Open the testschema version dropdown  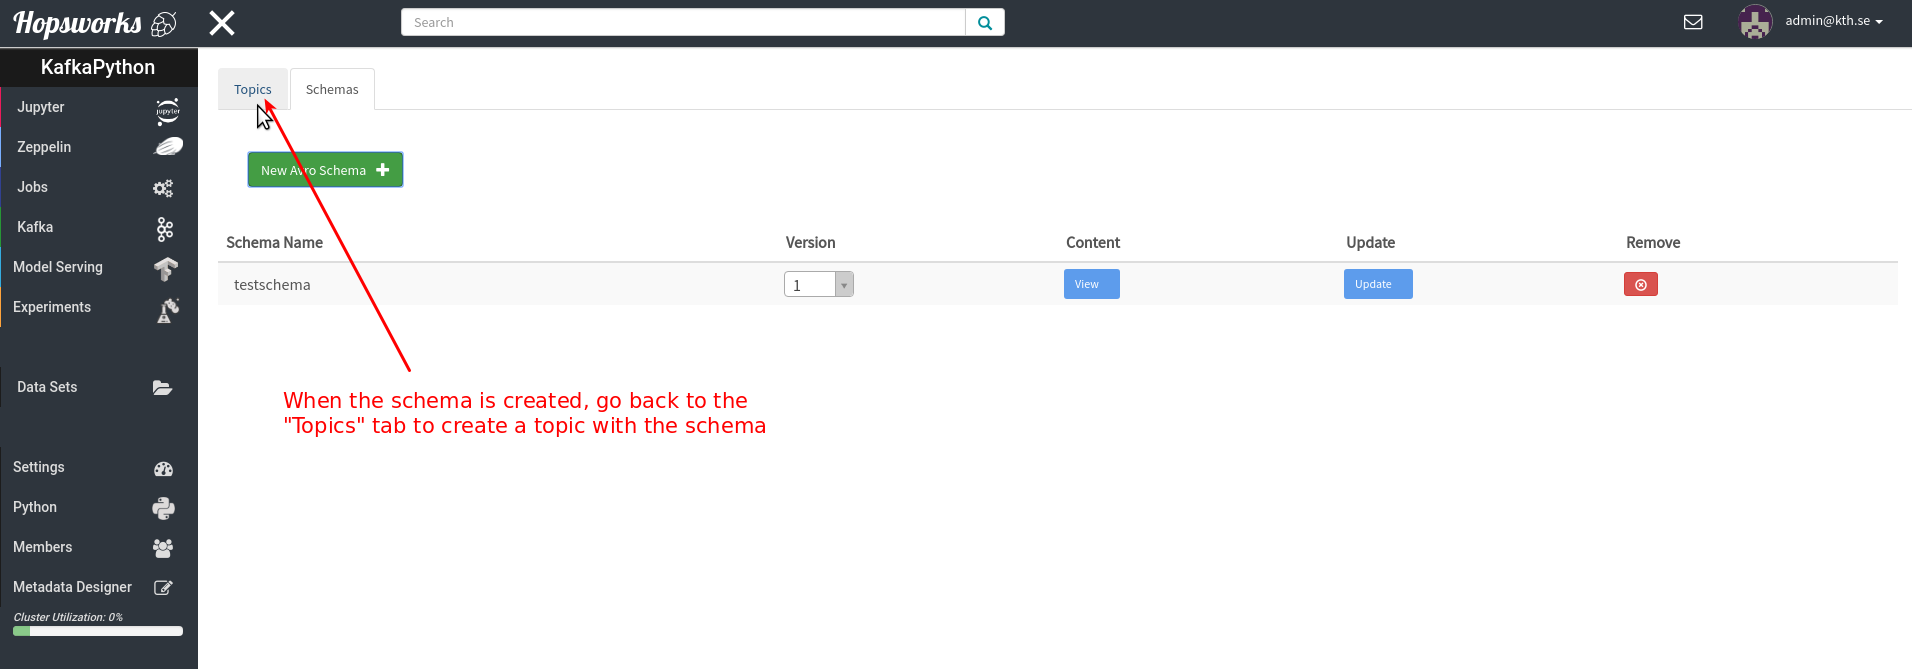tap(818, 285)
